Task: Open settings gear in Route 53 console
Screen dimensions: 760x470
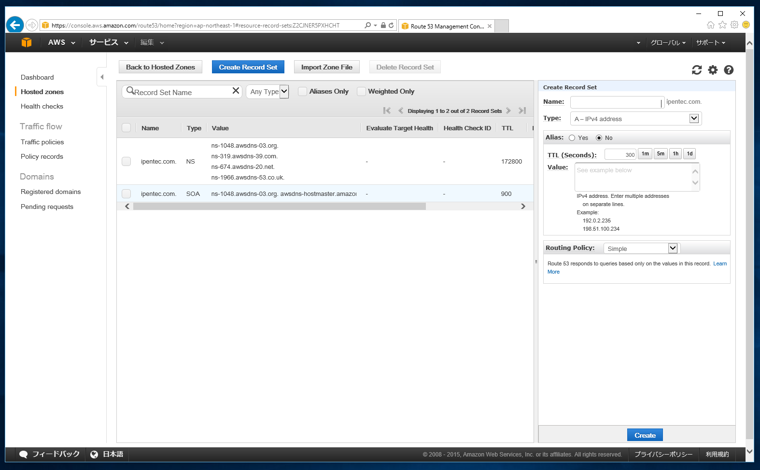Action: coord(712,70)
